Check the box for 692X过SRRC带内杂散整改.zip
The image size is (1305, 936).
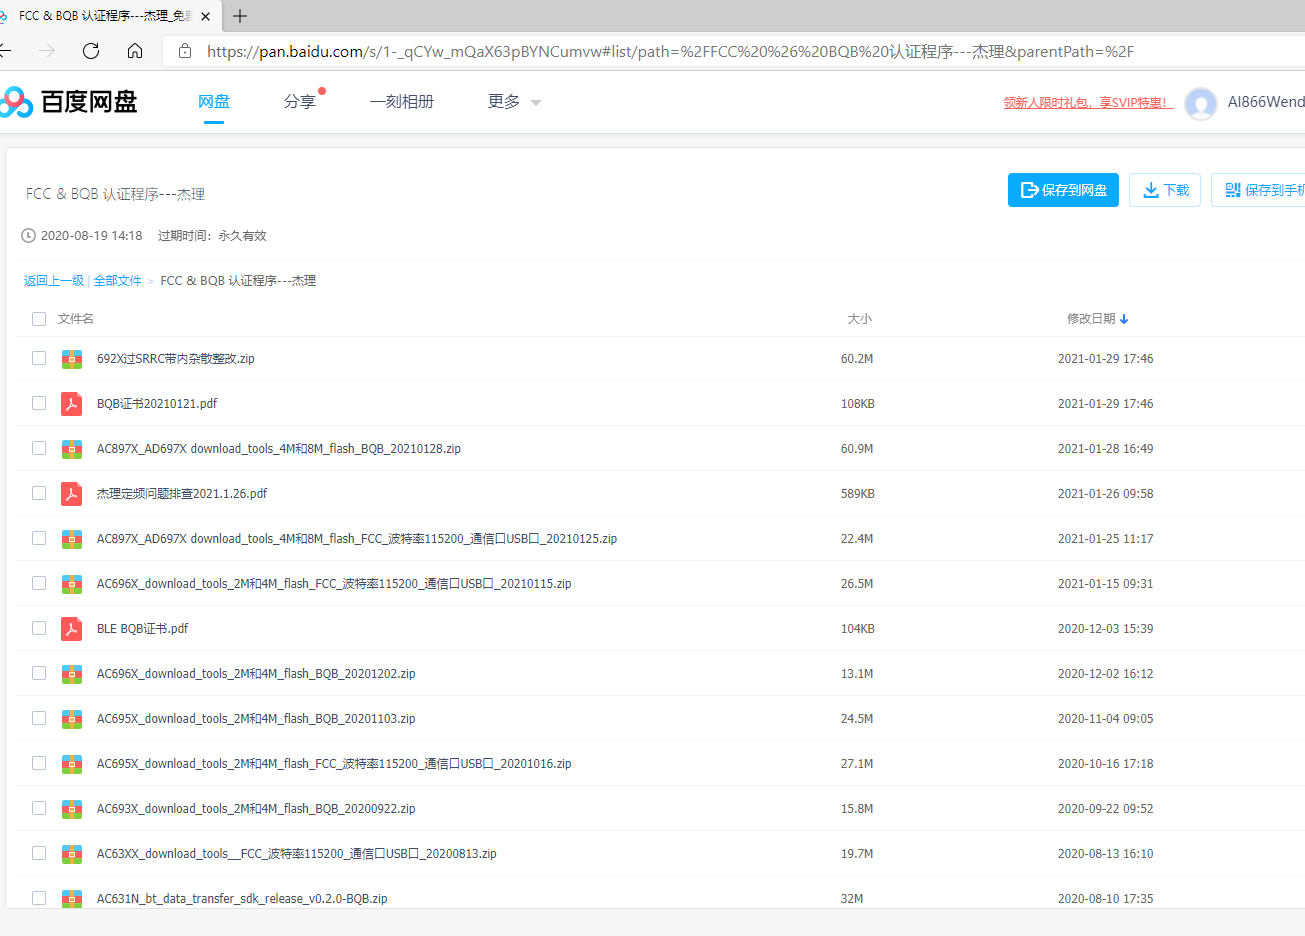39,358
